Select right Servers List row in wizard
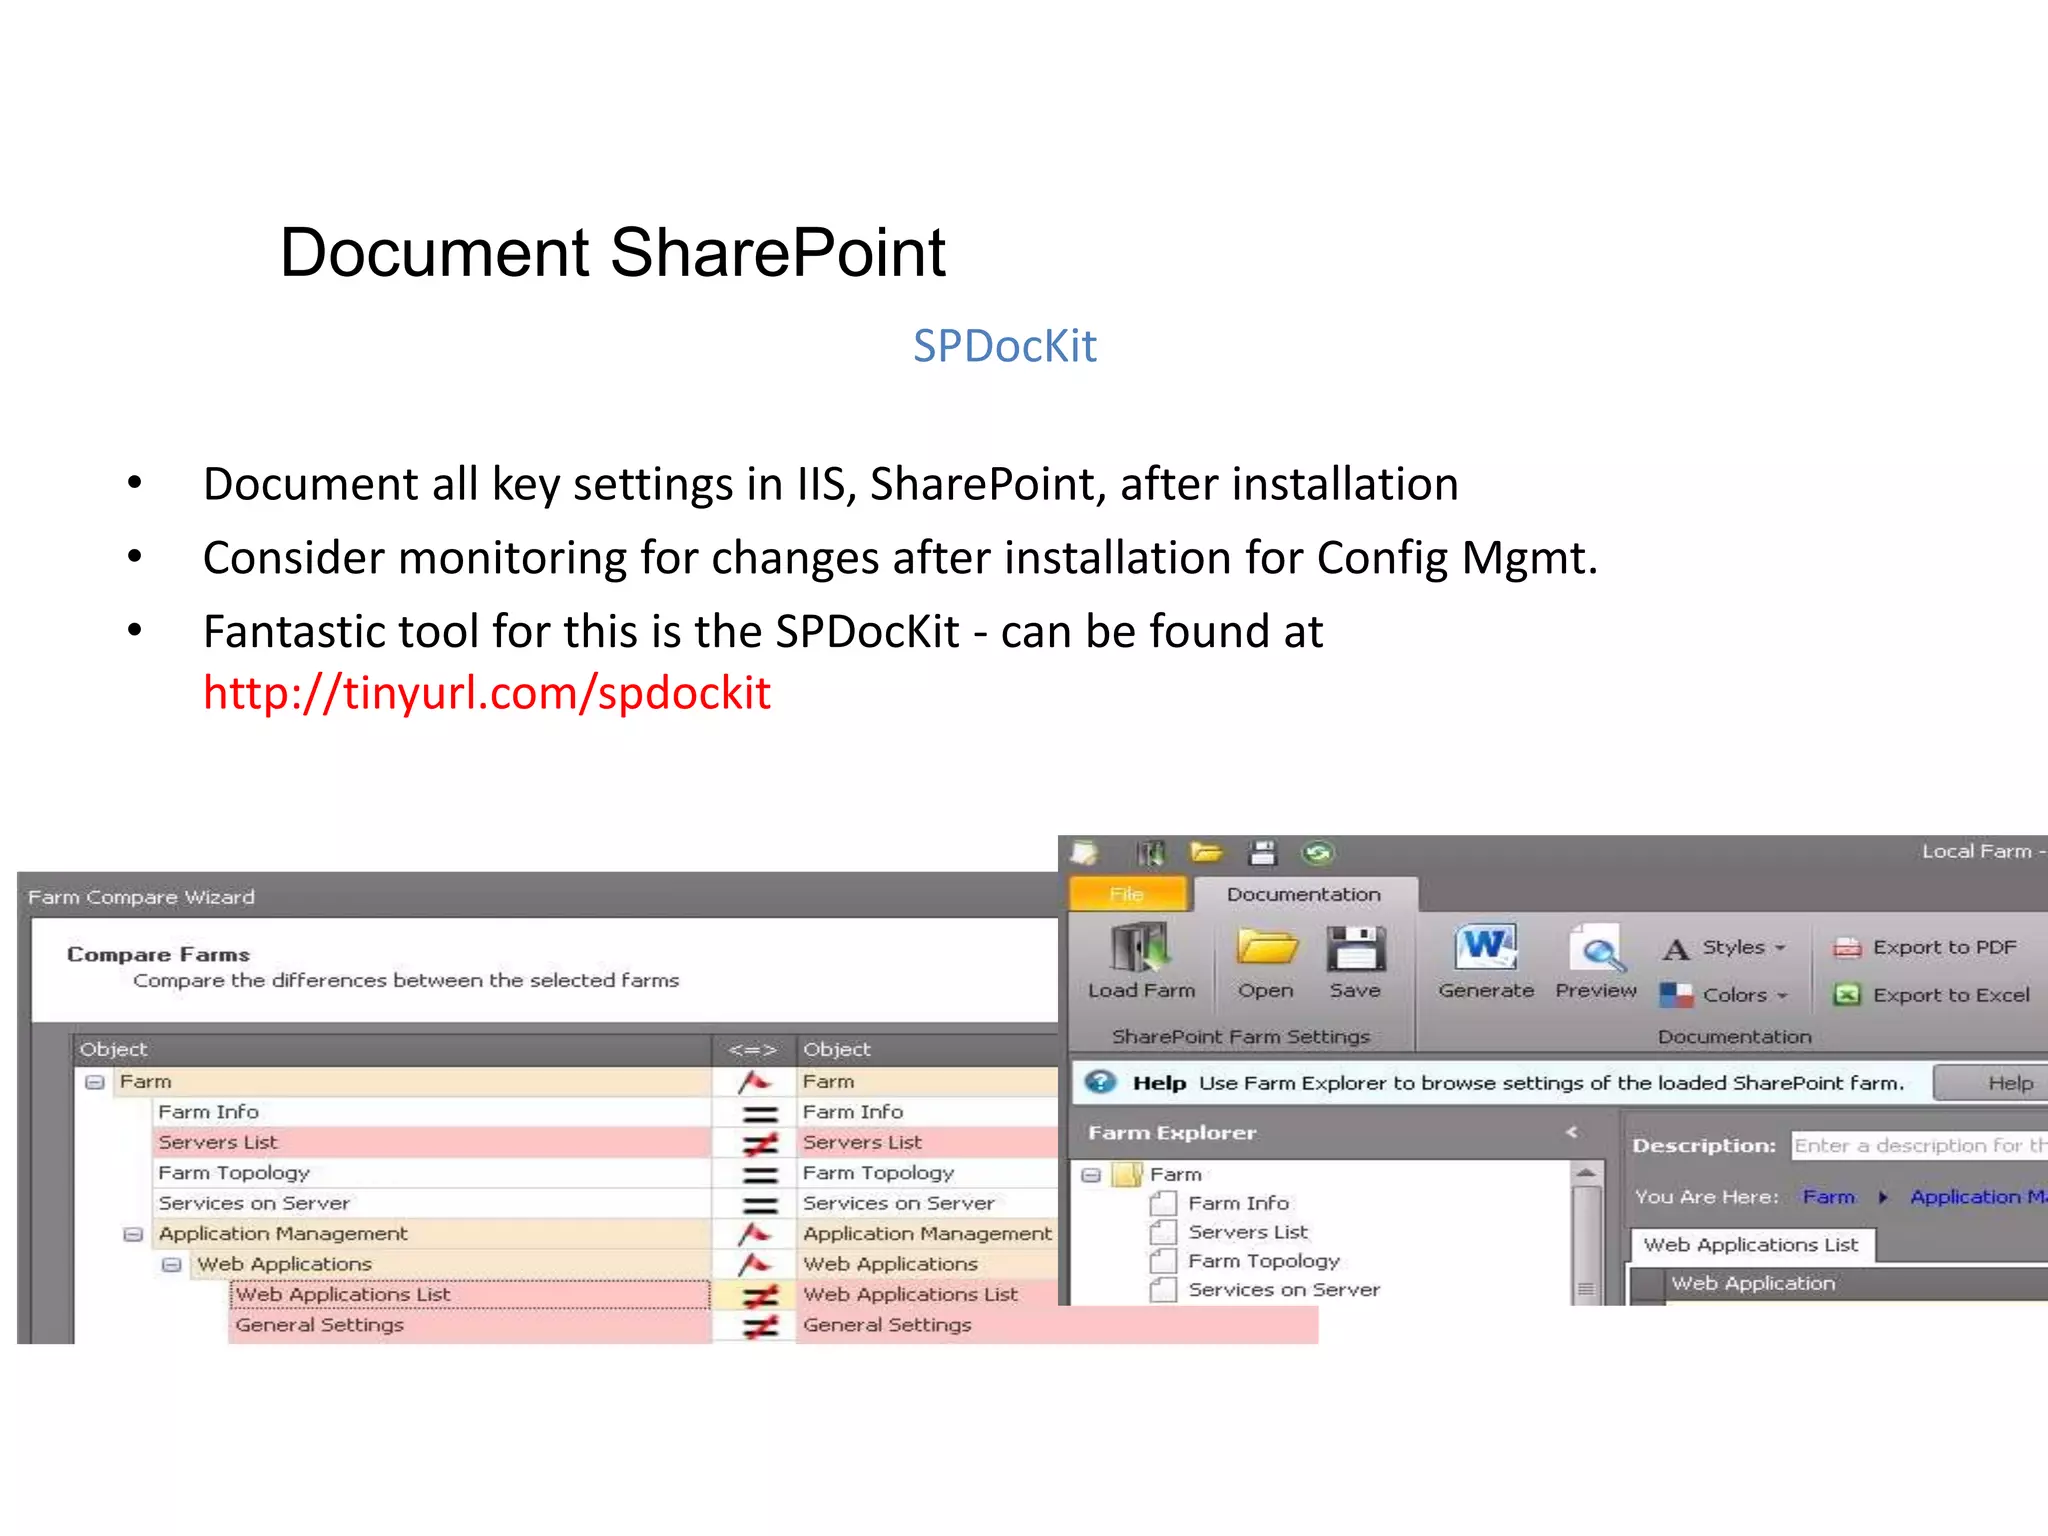 927,1142
